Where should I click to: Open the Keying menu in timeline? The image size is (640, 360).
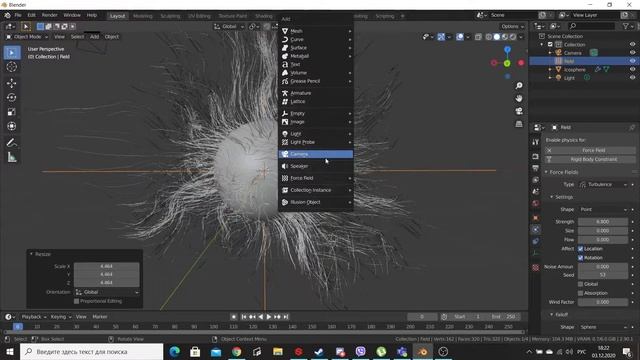[x=60, y=317]
